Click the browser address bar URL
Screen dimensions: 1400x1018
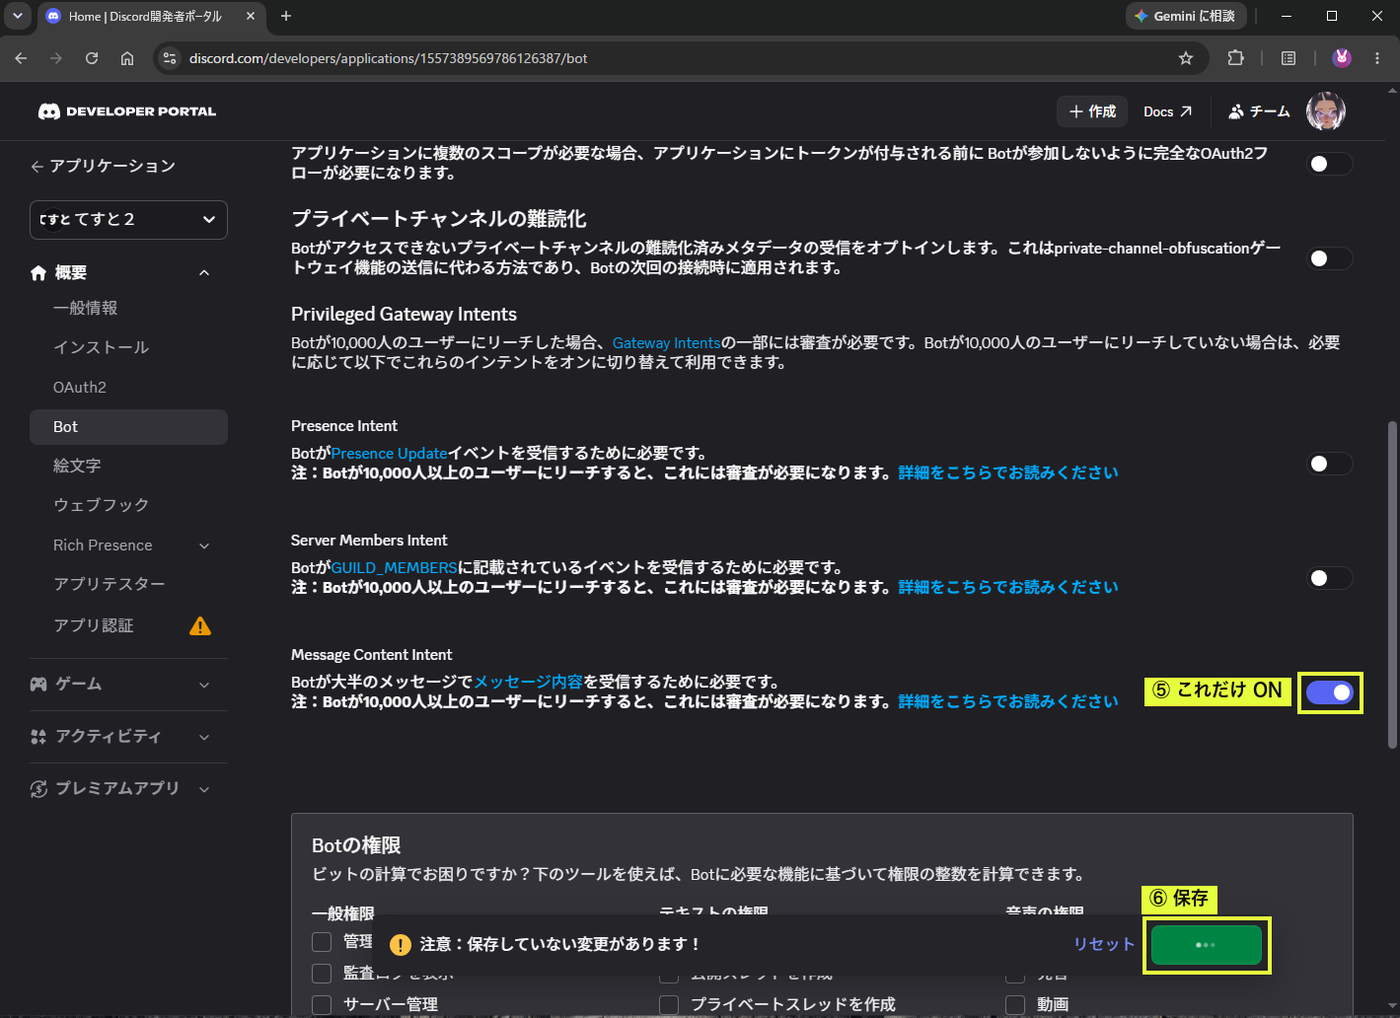tap(388, 58)
